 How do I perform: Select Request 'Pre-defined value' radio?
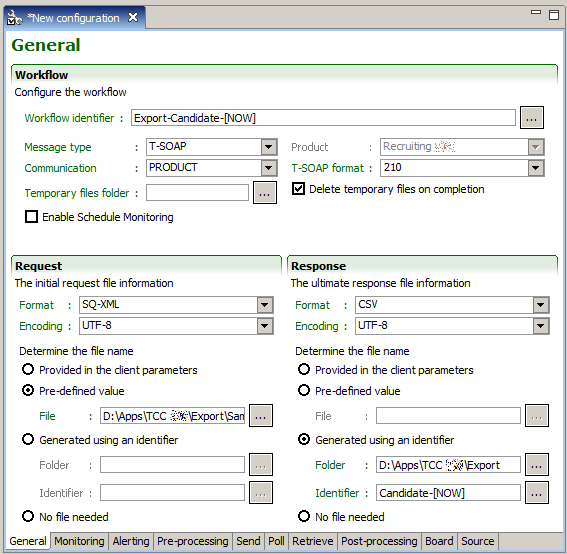[x=28, y=390]
